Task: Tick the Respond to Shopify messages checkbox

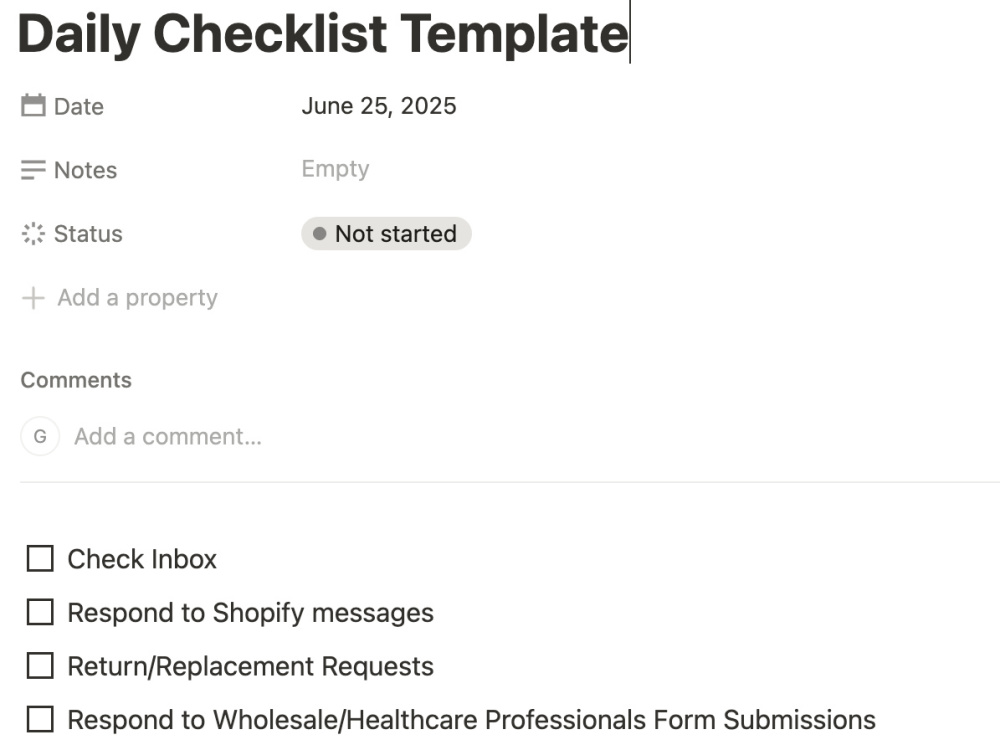Action: (x=40, y=612)
